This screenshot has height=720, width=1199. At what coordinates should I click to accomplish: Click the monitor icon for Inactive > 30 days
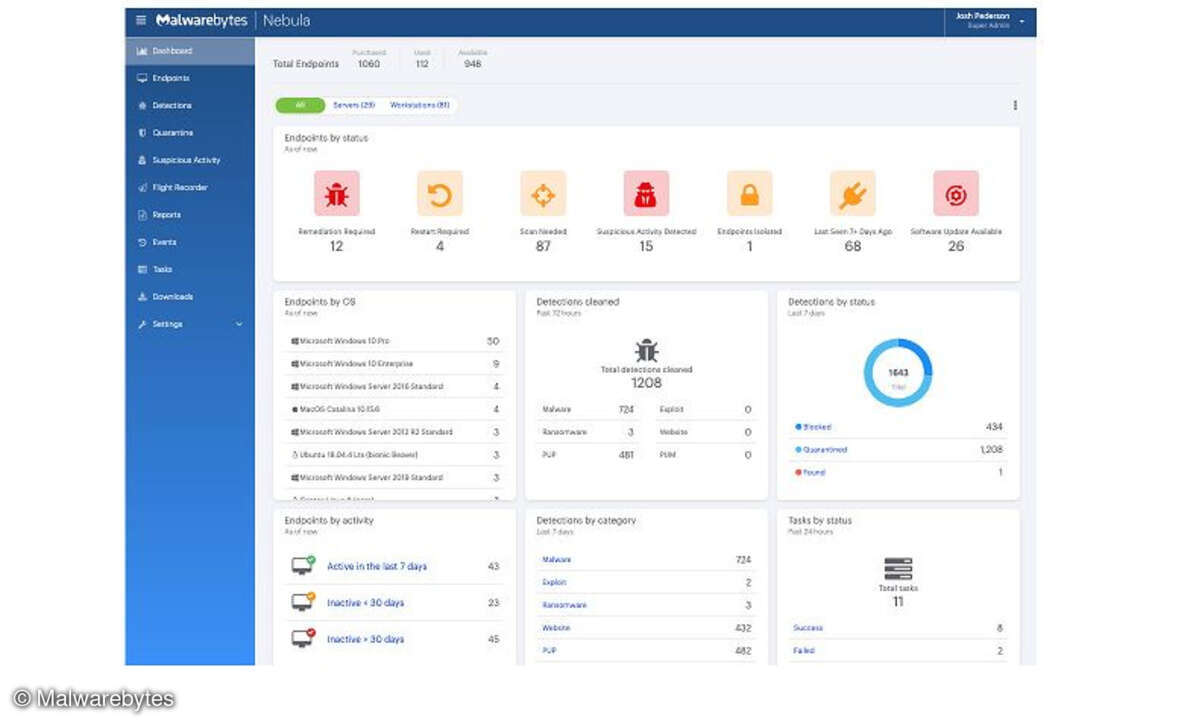pos(303,638)
